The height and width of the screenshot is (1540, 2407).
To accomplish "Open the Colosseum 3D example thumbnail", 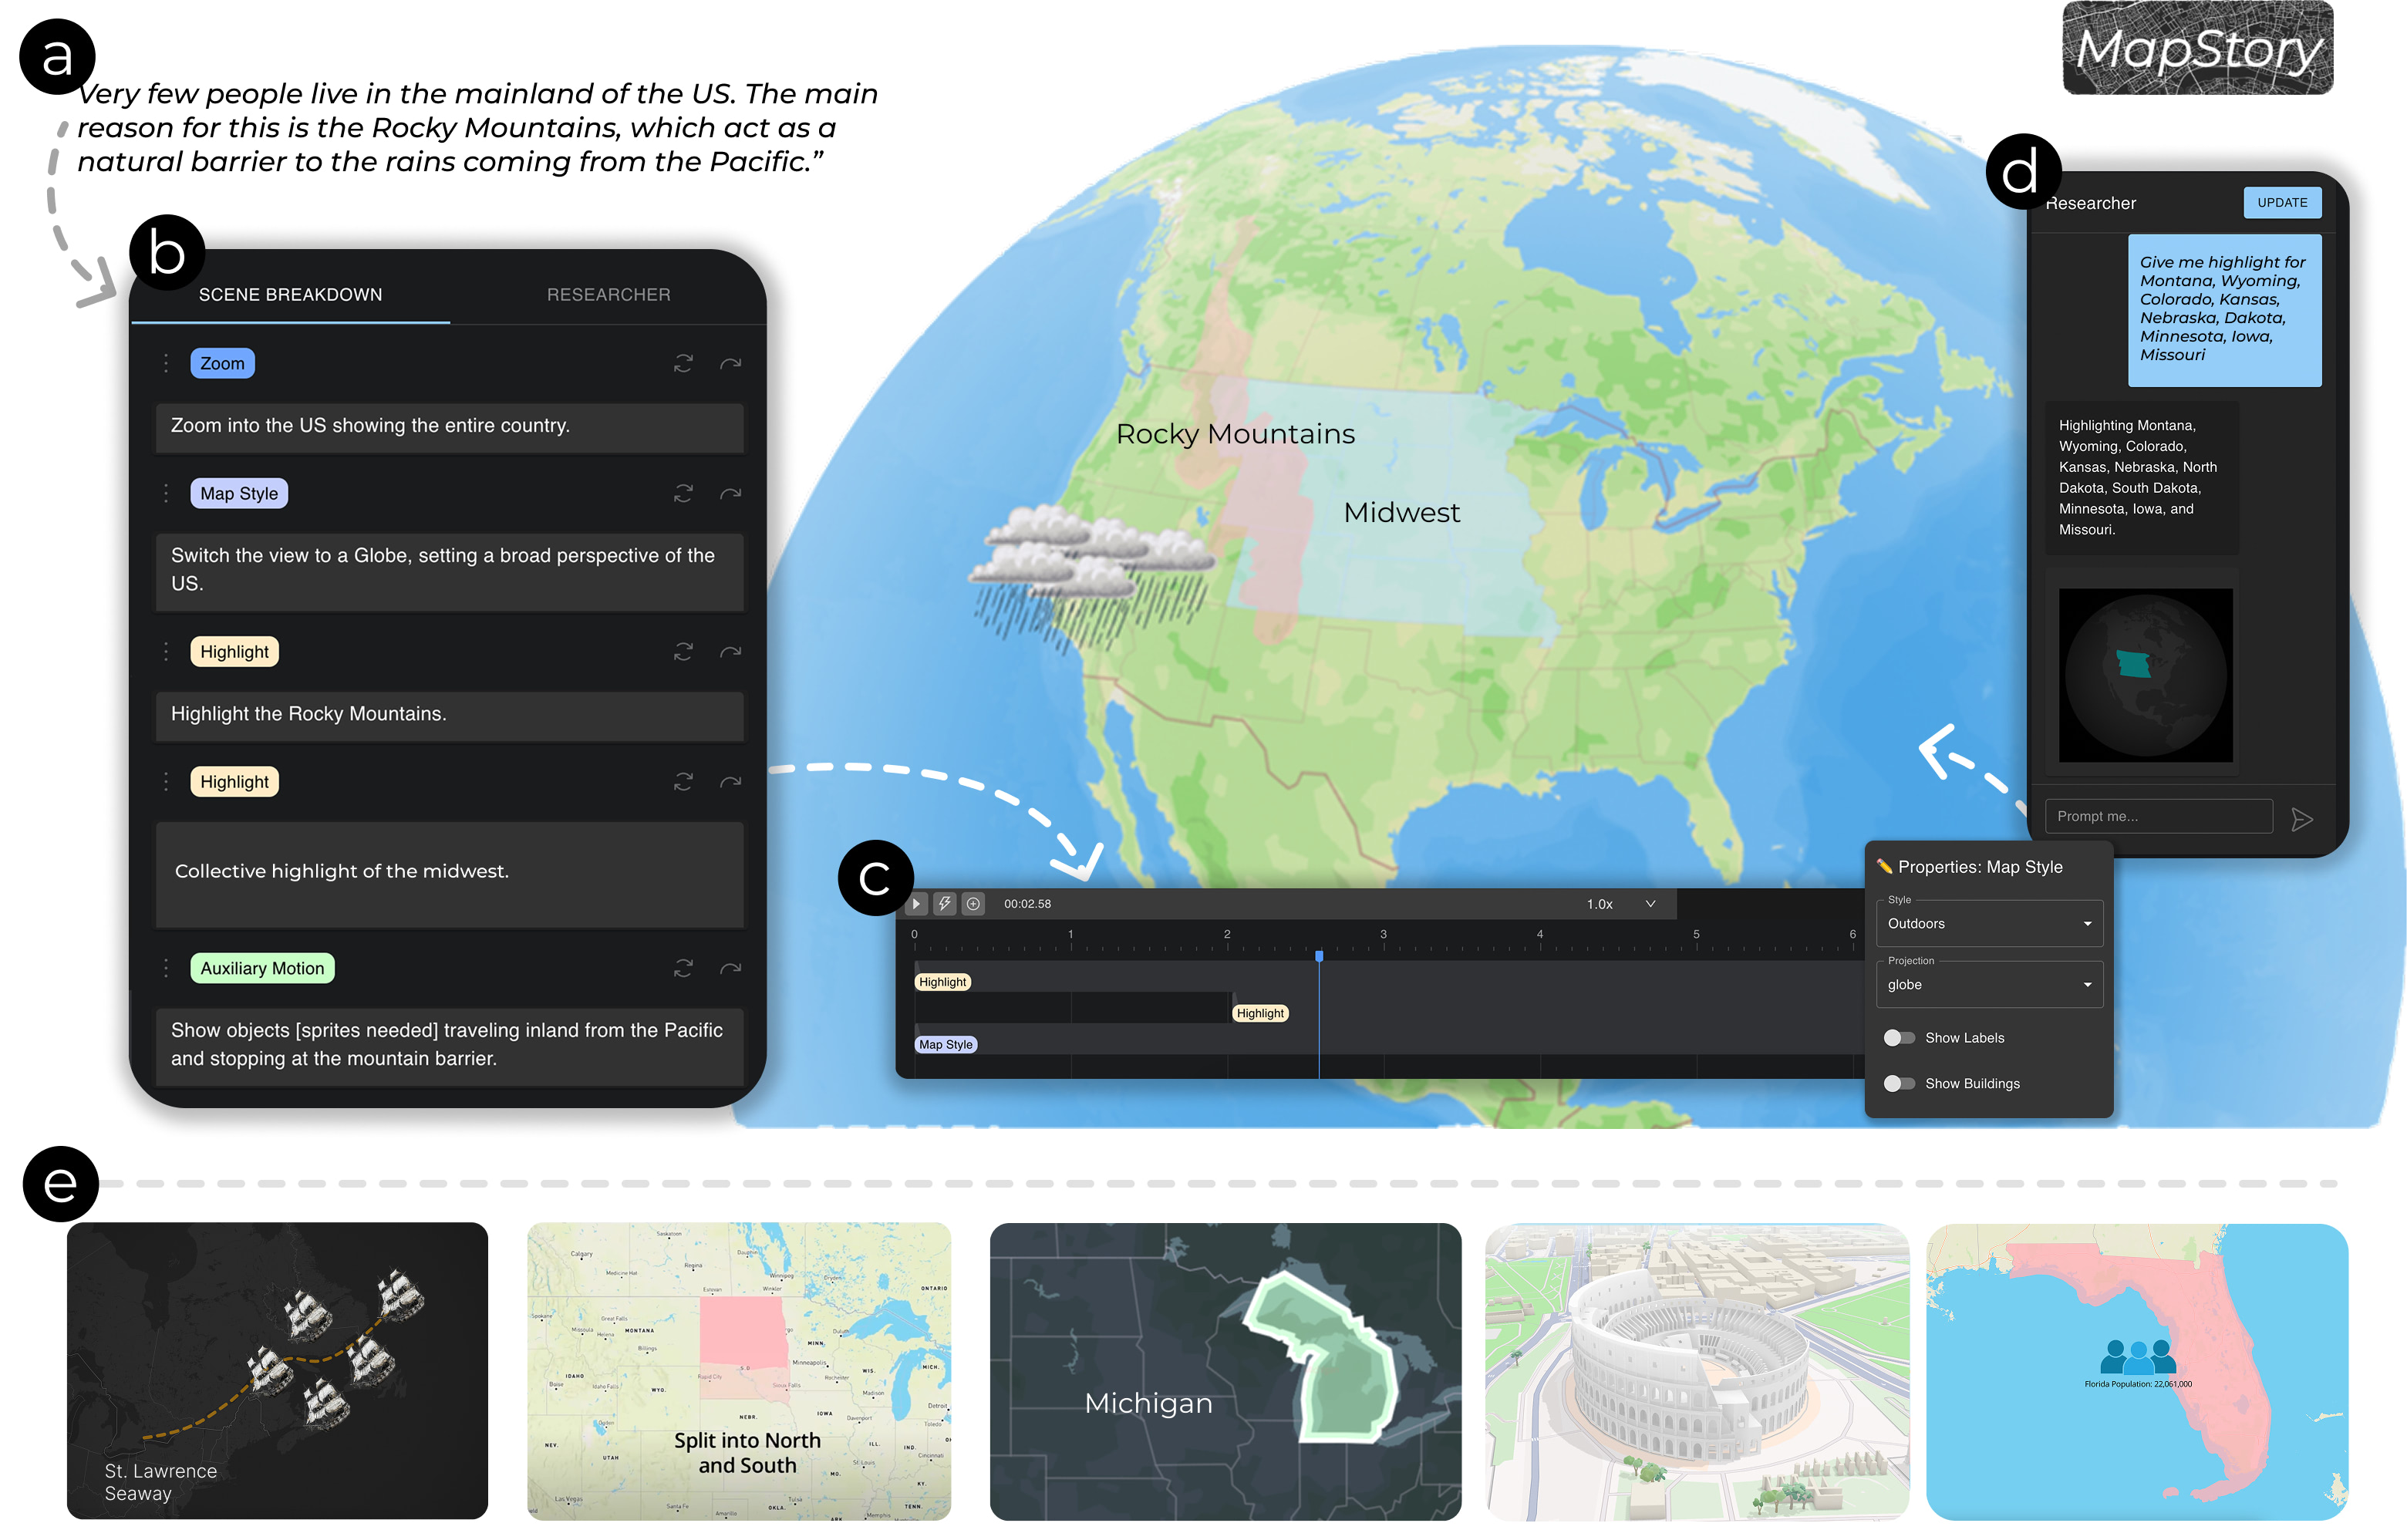I will pyautogui.click(x=1697, y=1371).
